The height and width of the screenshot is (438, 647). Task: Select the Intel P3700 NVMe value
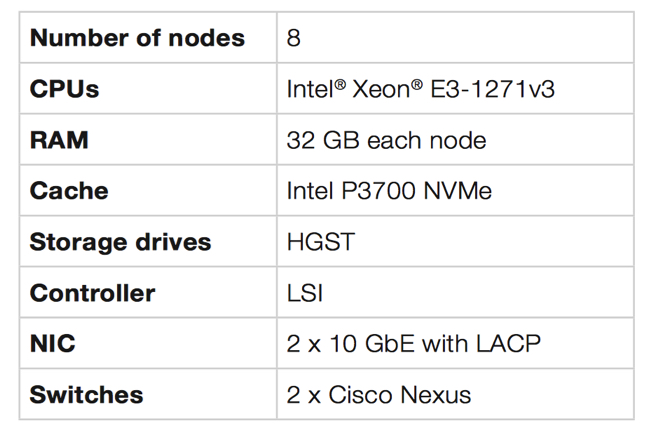click(x=389, y=191)
